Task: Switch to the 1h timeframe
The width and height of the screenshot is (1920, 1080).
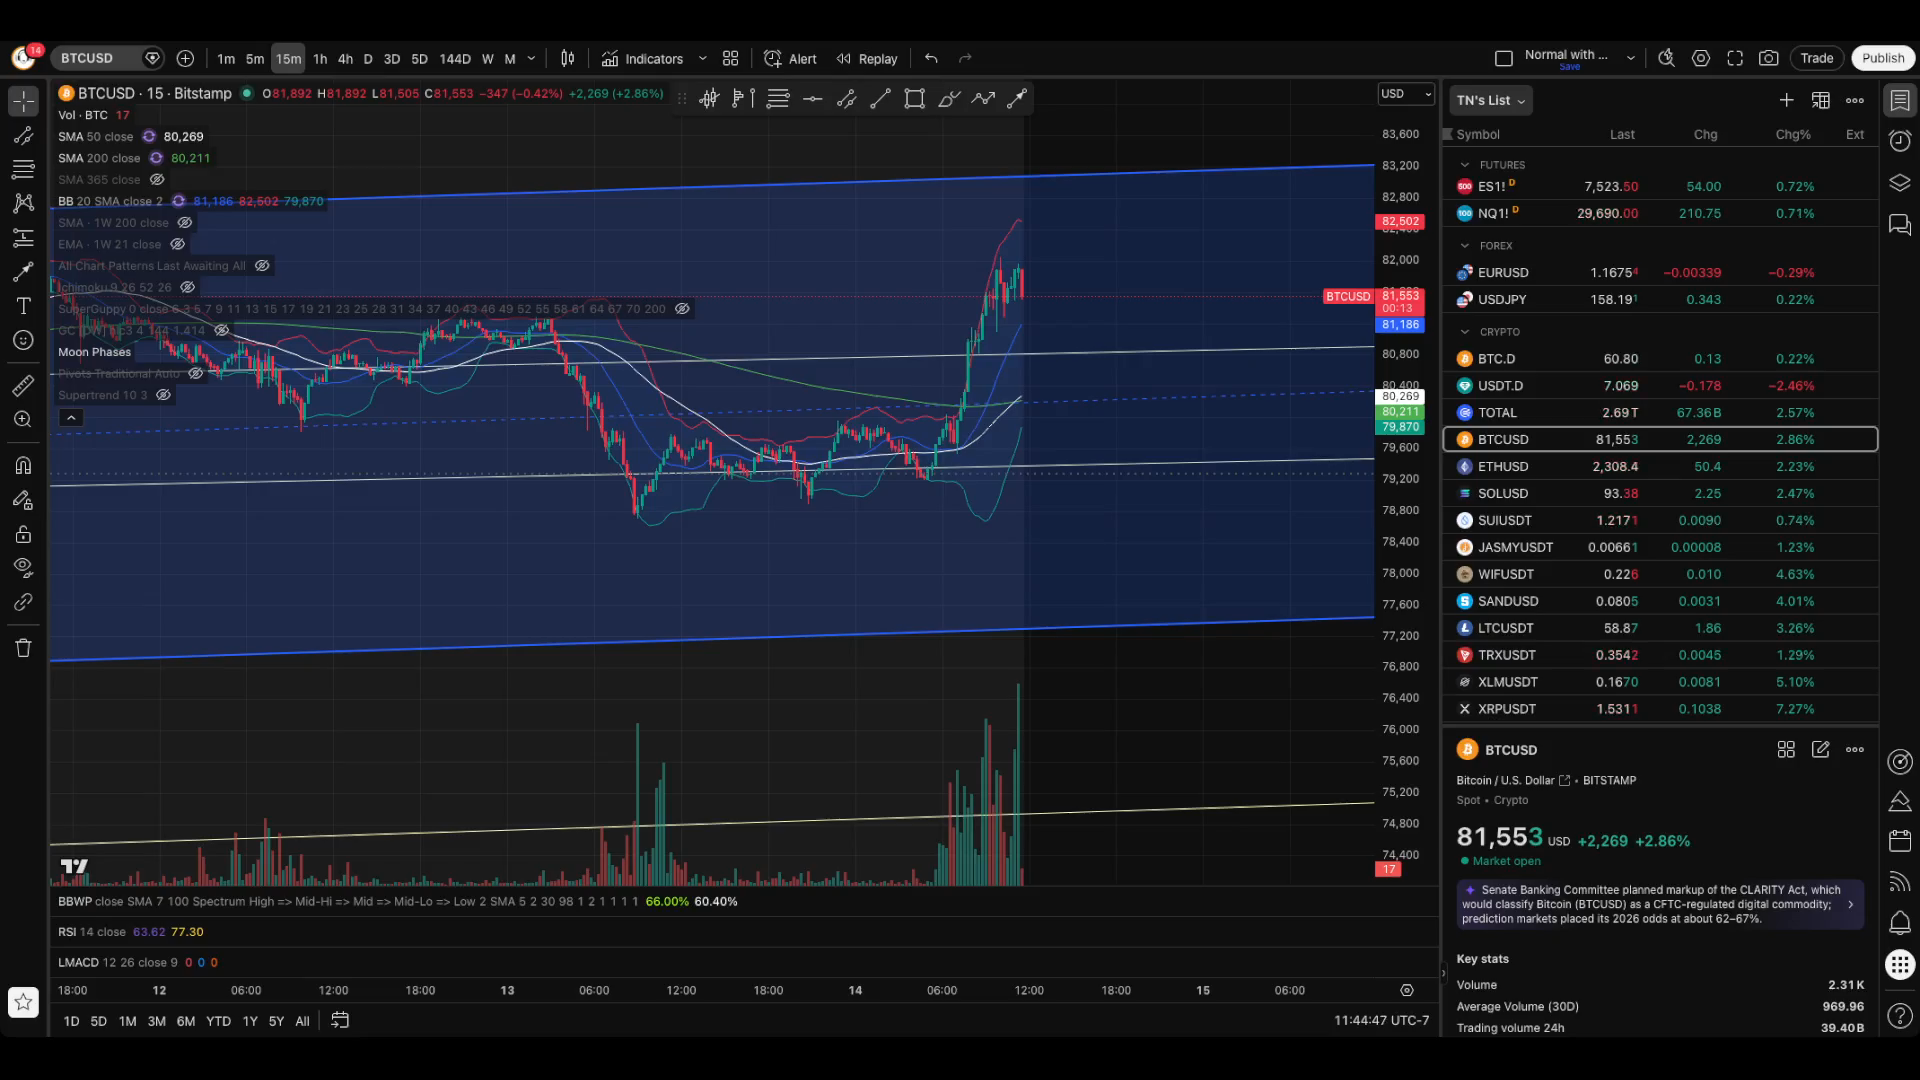Action: (x=320, y=59)
